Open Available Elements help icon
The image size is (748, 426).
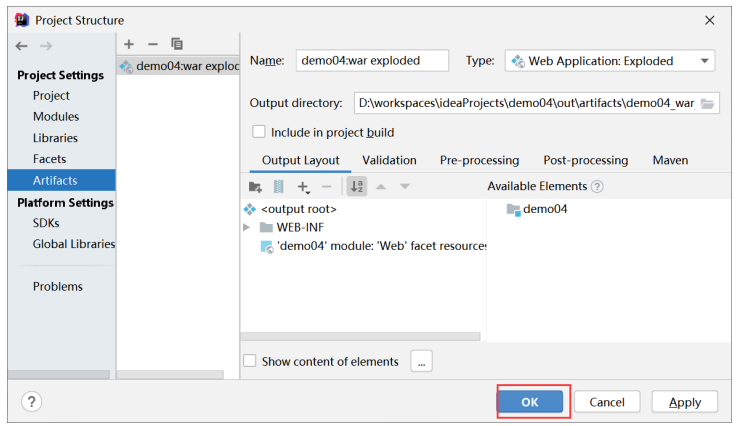click(x=597, y=187)
